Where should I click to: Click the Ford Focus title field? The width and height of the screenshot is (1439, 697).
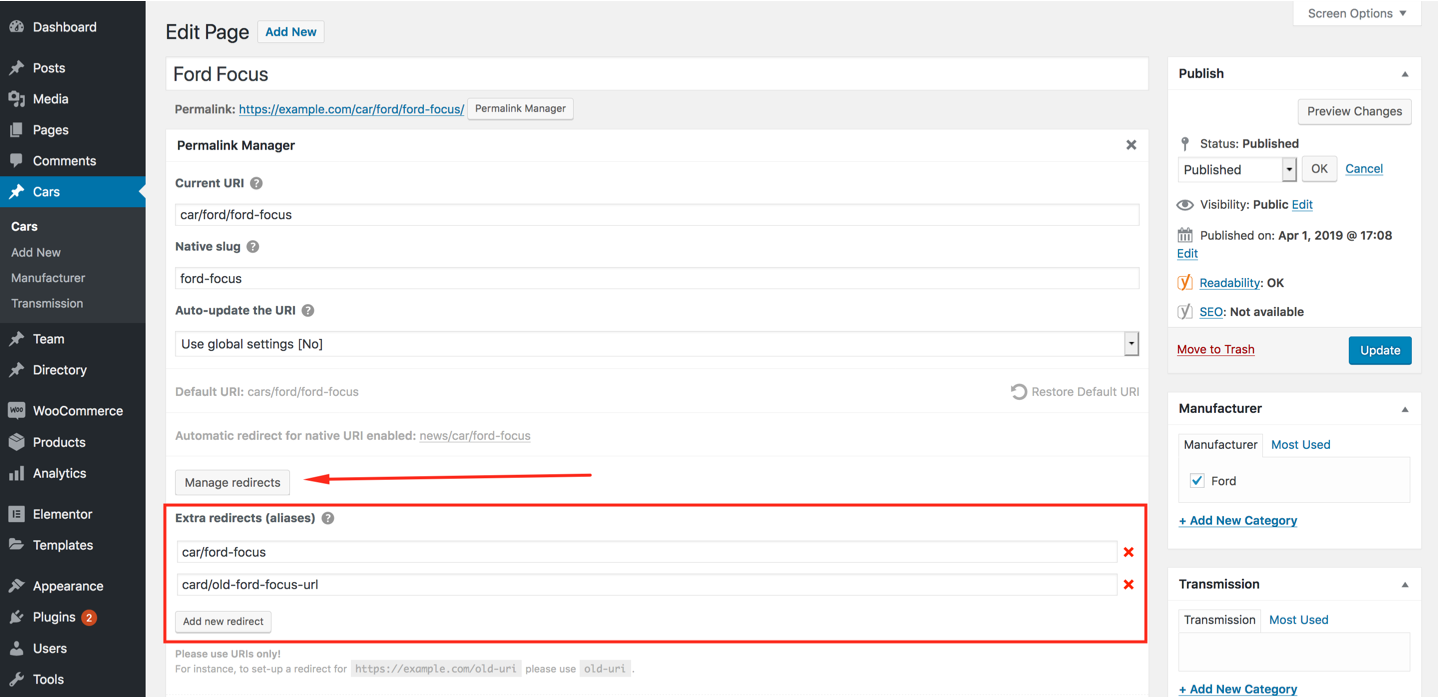tap(657, 74)
